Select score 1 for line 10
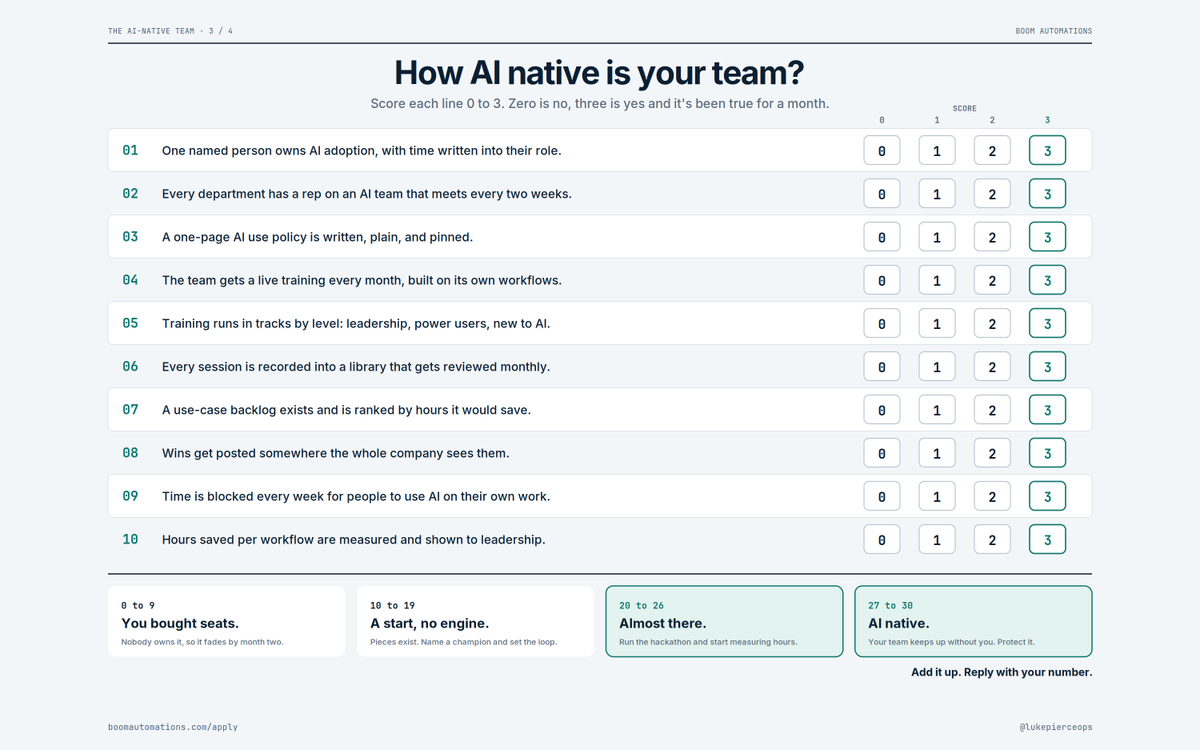Viewport: 1200px width, 750px height. tap(937, 540)
